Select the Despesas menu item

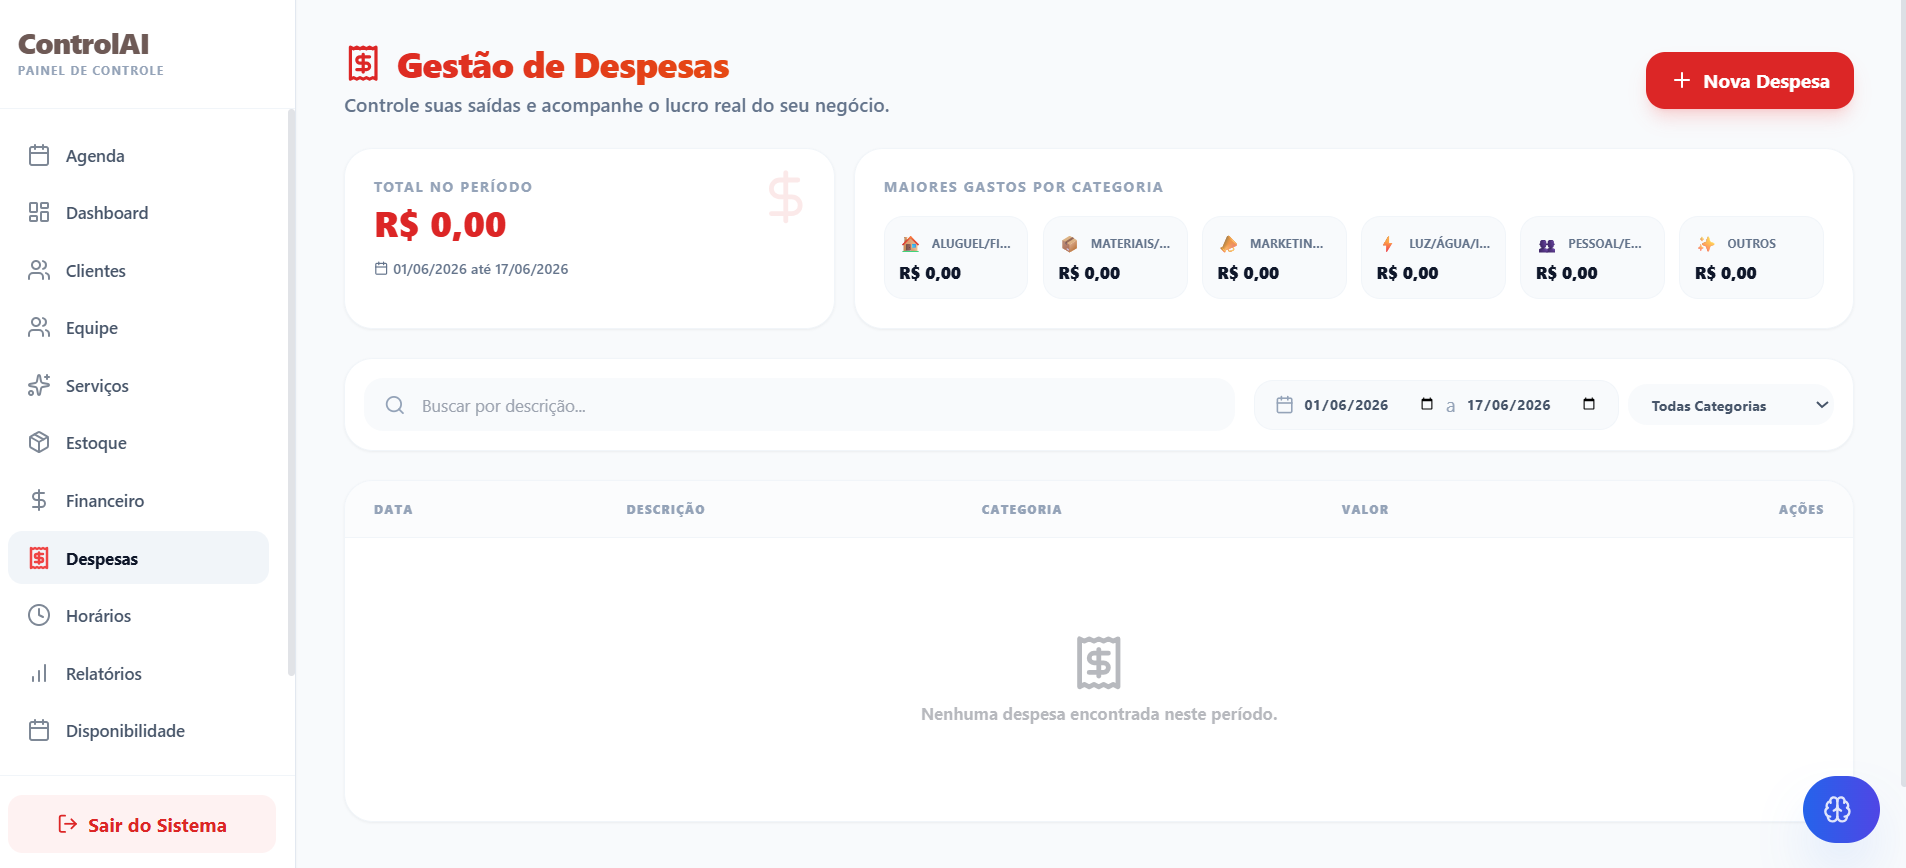click(x=138, y=558)
